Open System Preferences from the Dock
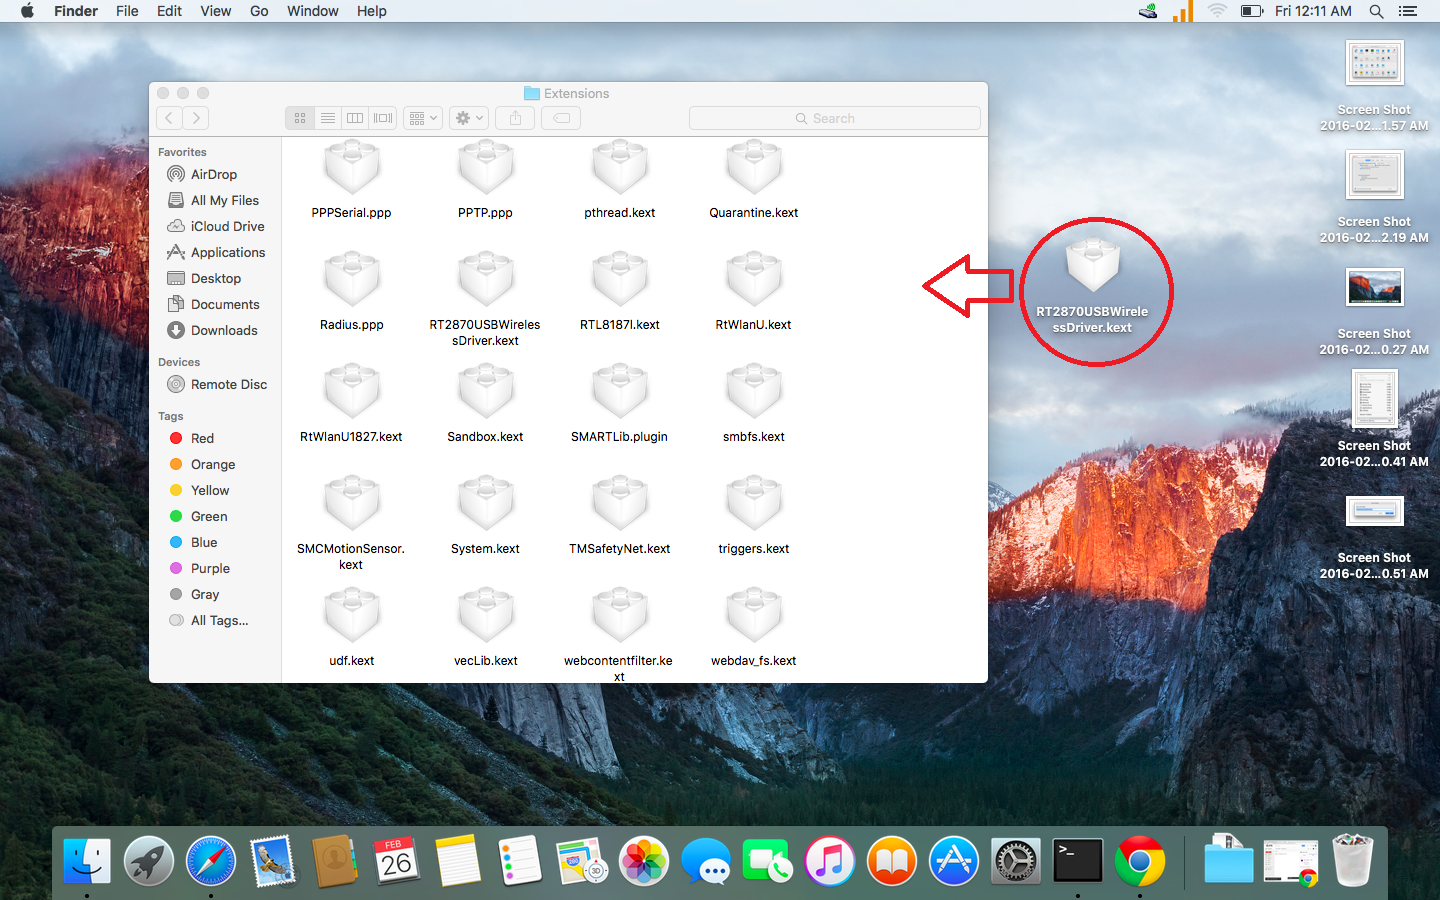 pos(1015,861)
